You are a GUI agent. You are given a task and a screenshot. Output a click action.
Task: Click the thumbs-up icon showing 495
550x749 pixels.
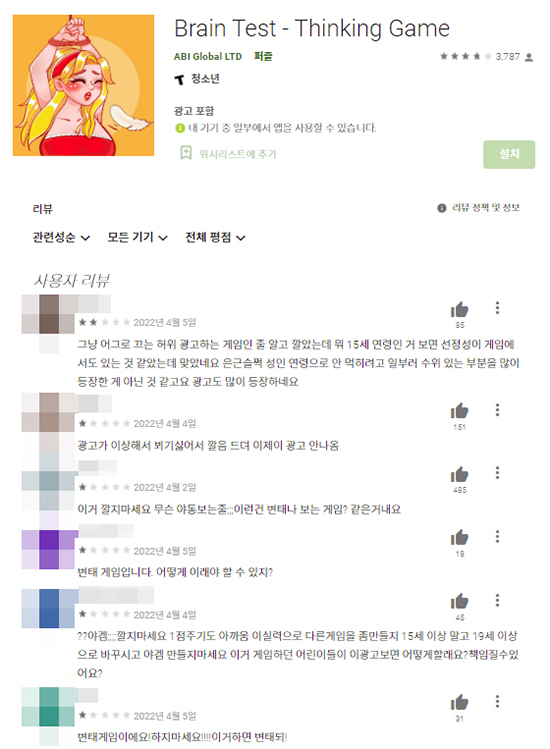pyautogui.click(x=459, y=474)
